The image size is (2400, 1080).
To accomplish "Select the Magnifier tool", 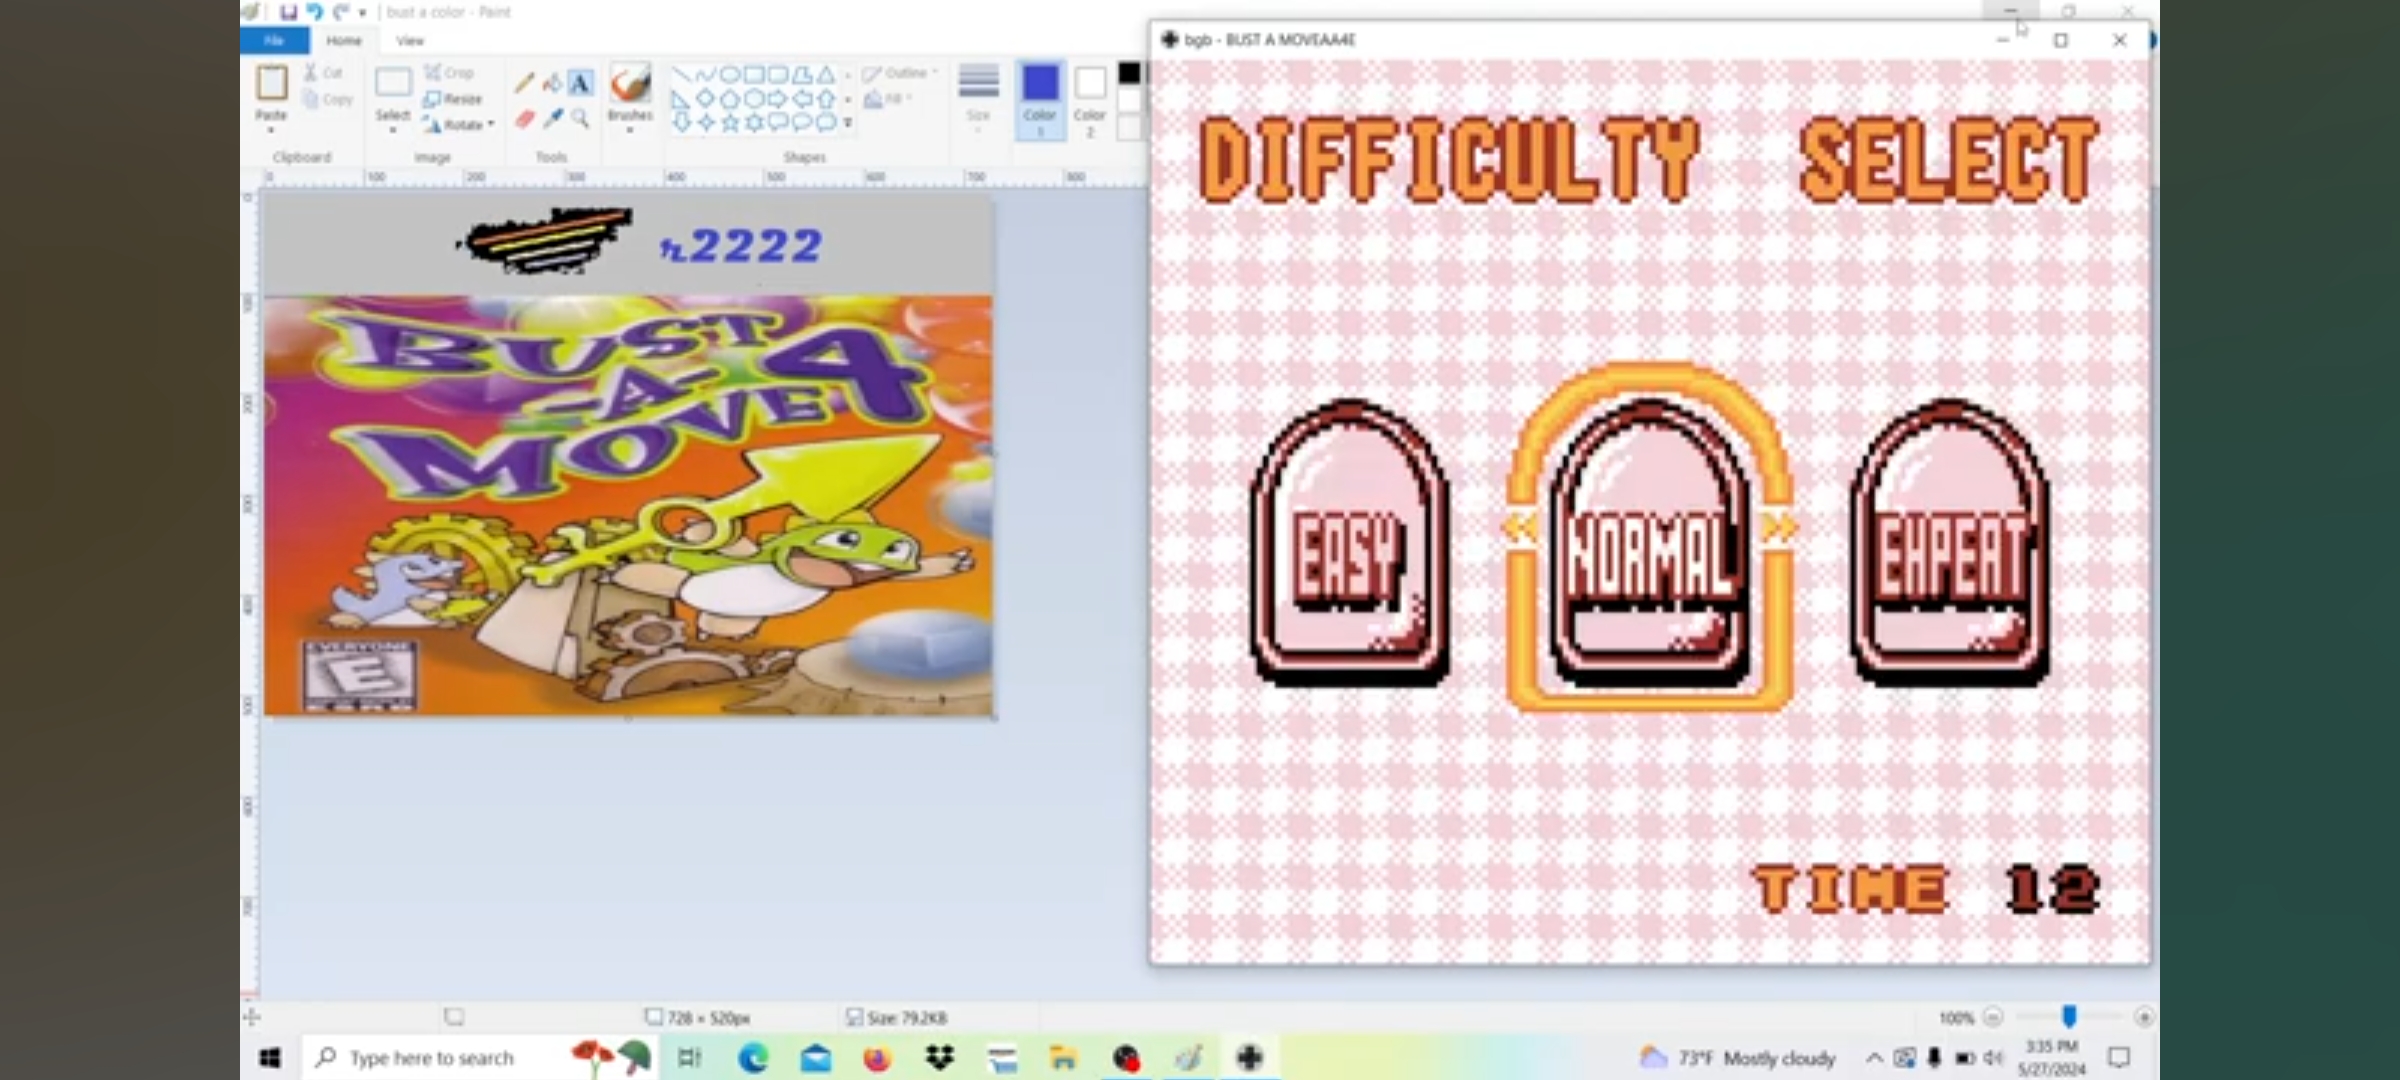I will click(x=580, y=119).
